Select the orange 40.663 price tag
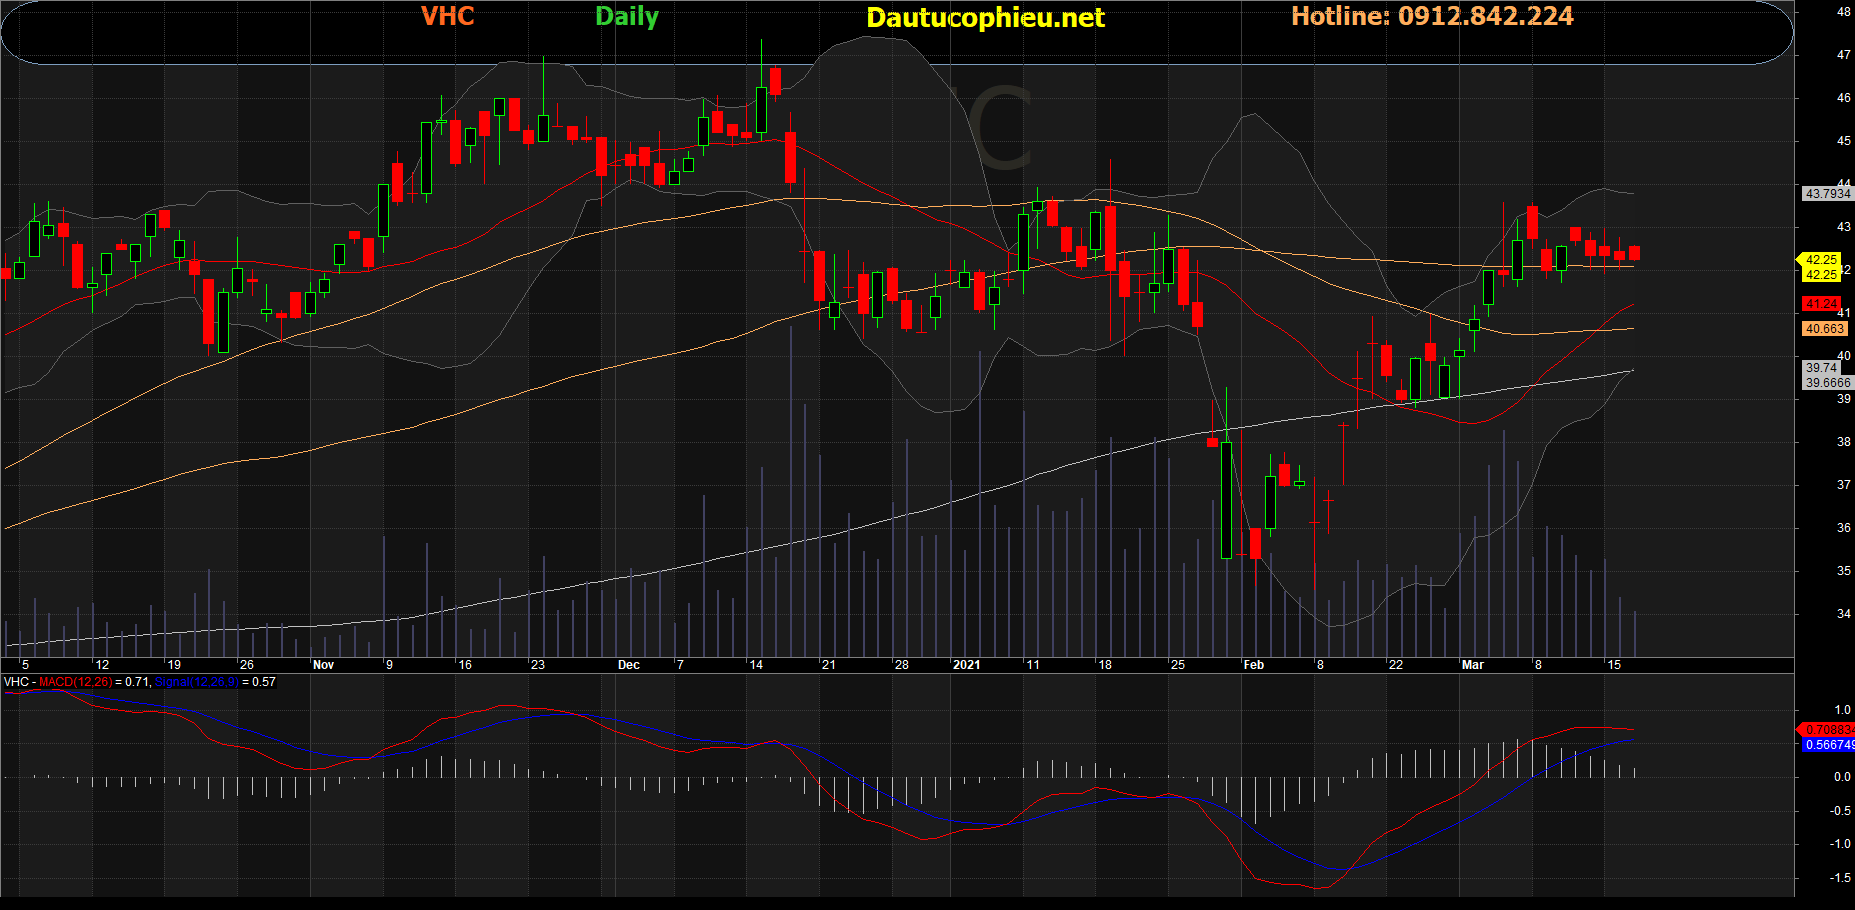 [1824, 329]
